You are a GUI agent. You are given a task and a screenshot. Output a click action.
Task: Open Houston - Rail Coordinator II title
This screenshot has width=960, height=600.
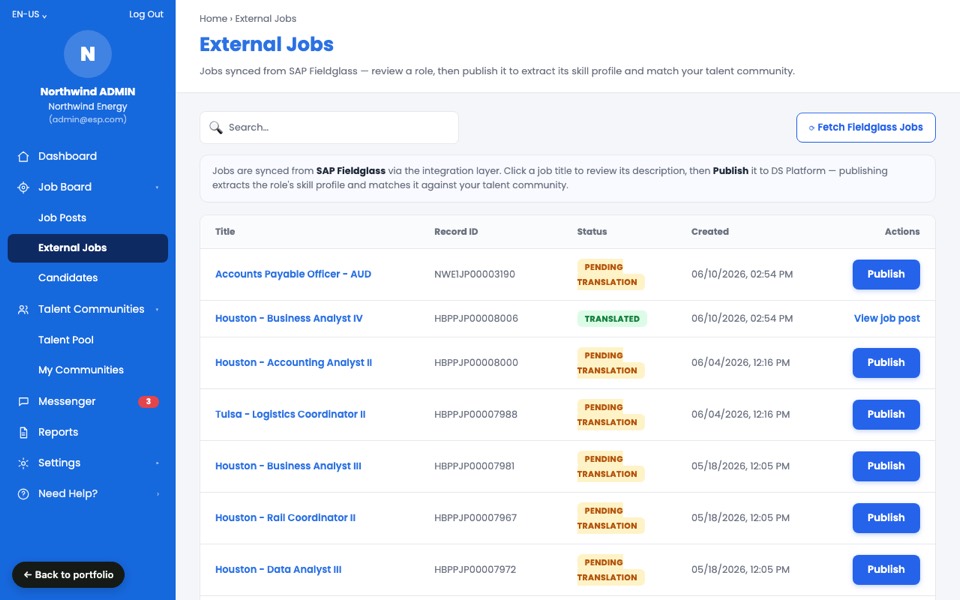(x=285, y=518)
